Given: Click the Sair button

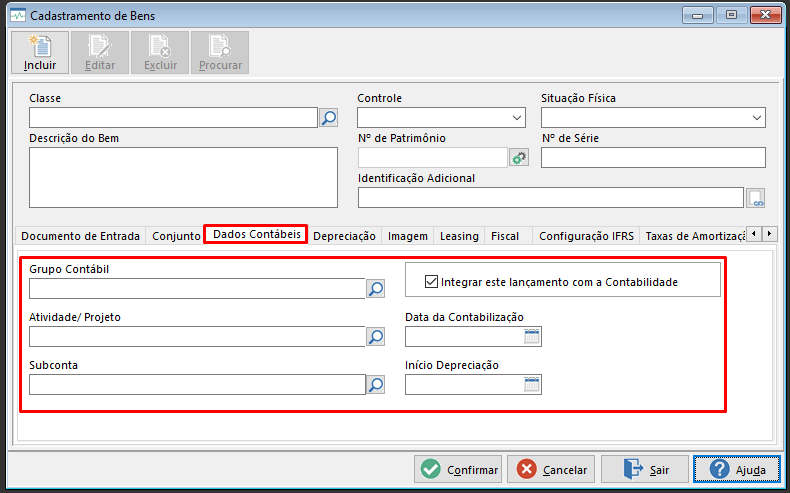Looking at the screenshot, I should pyautogui.click(x=645, y=469).
